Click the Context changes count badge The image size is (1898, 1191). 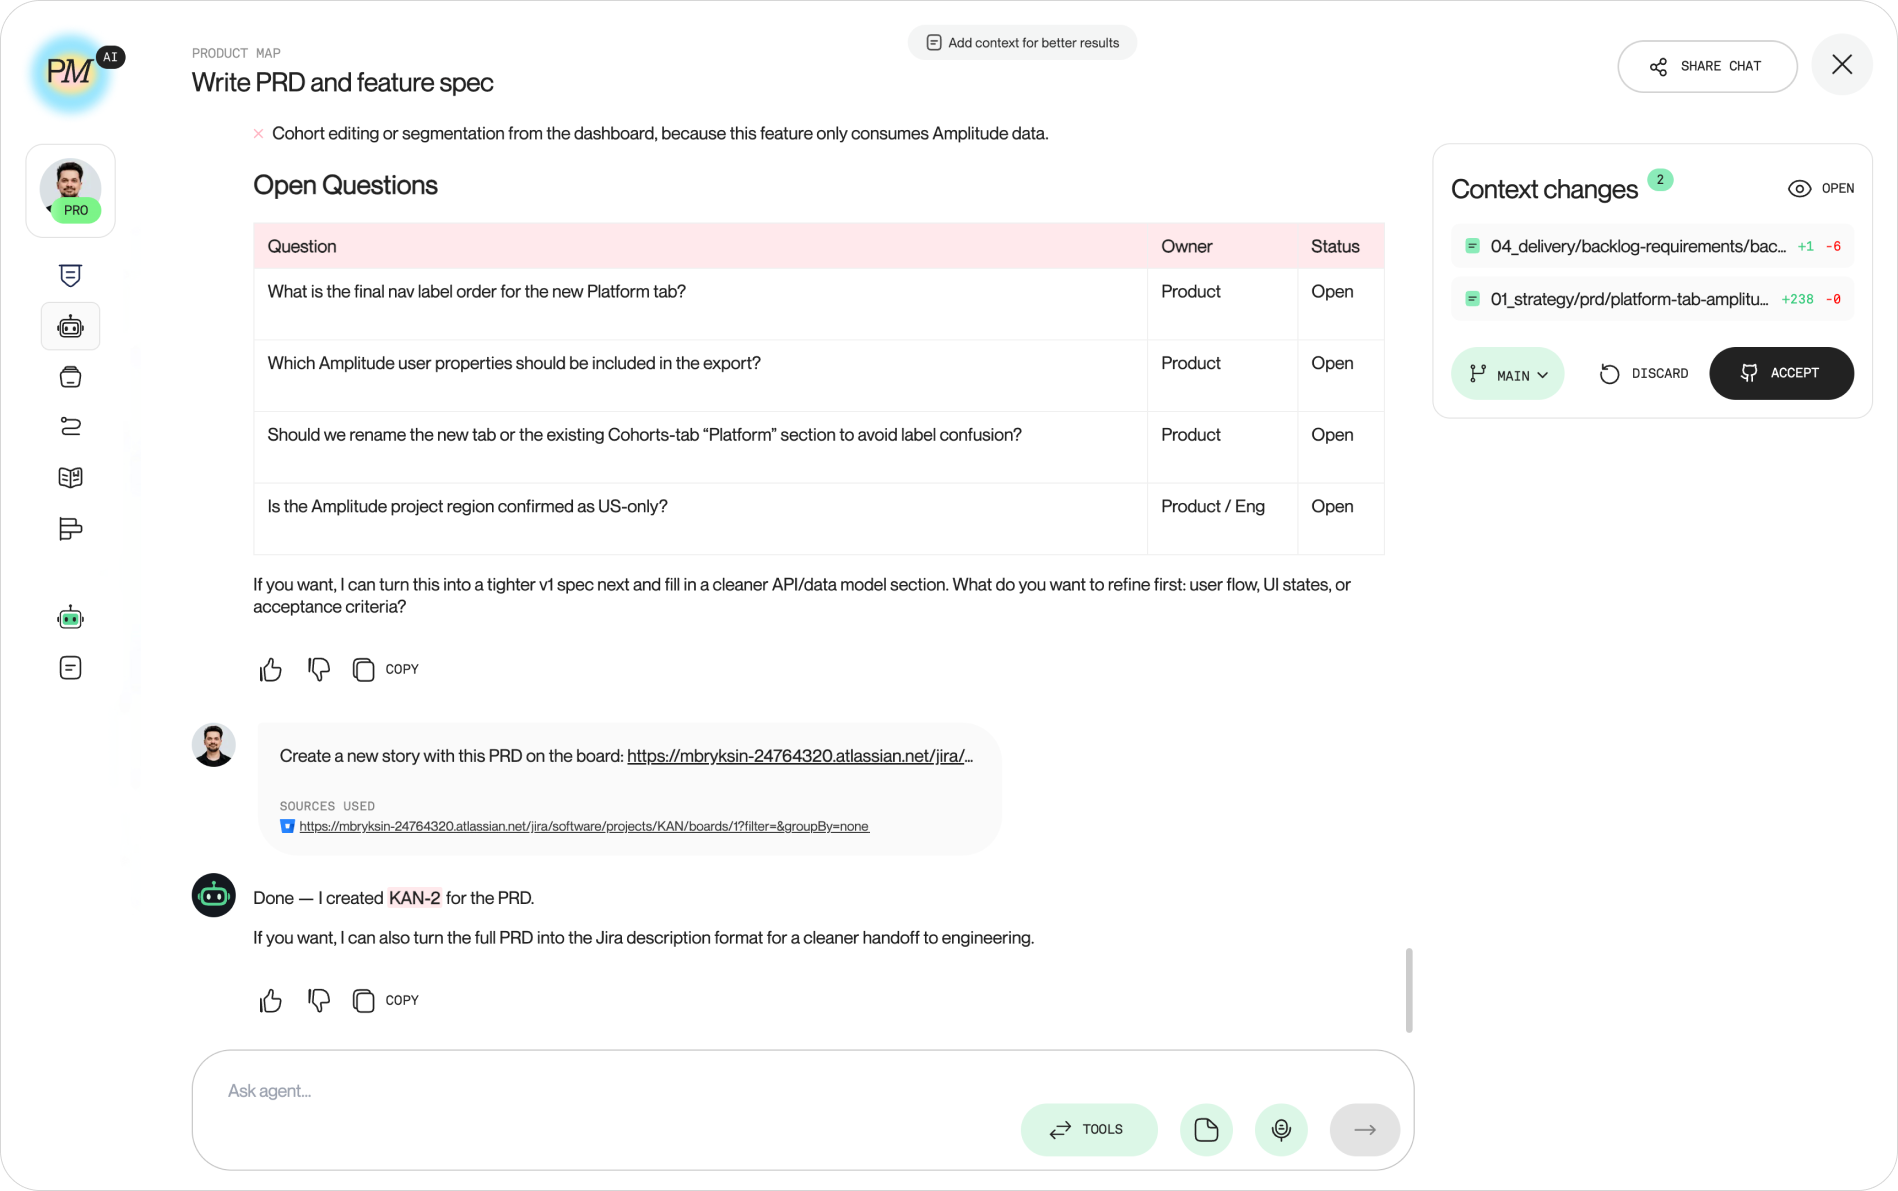tap(1660, 180)
